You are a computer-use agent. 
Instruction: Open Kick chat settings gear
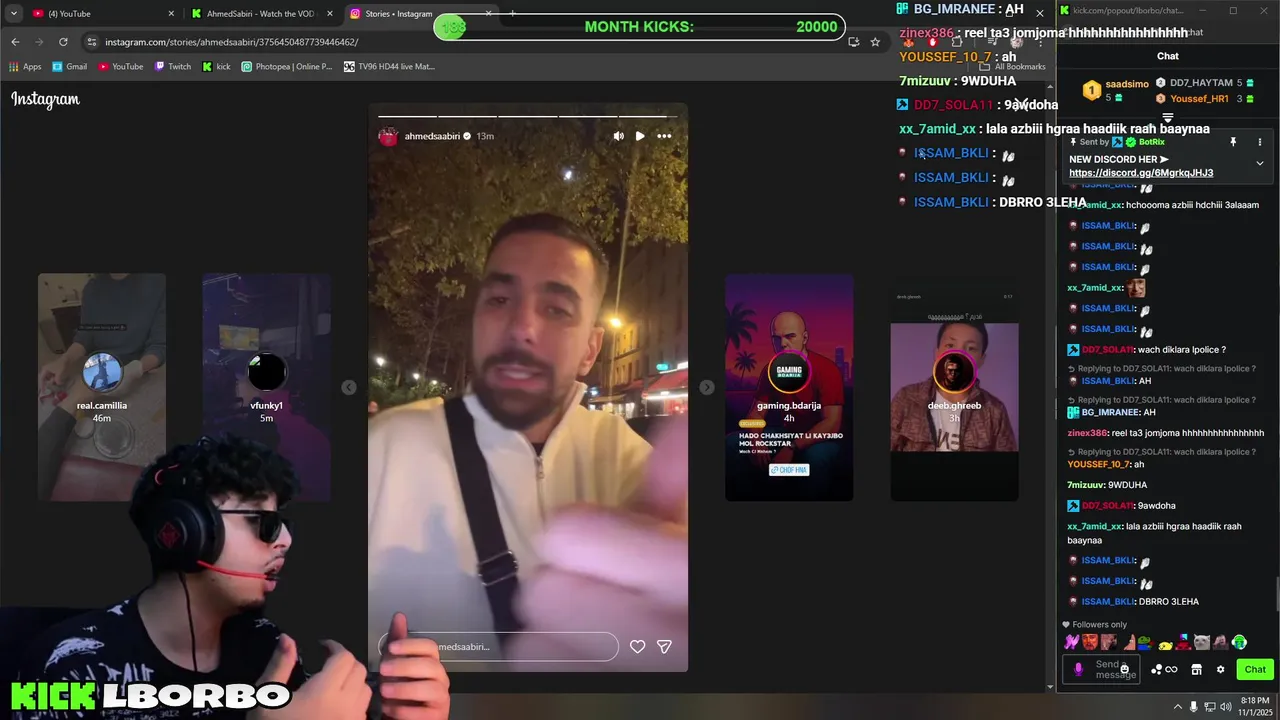click(x=1220, y=669)
